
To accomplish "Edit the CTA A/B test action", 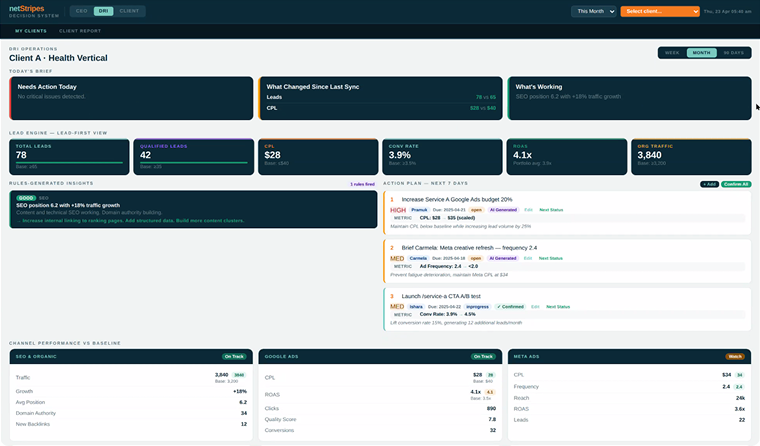I will pos(535,307).
